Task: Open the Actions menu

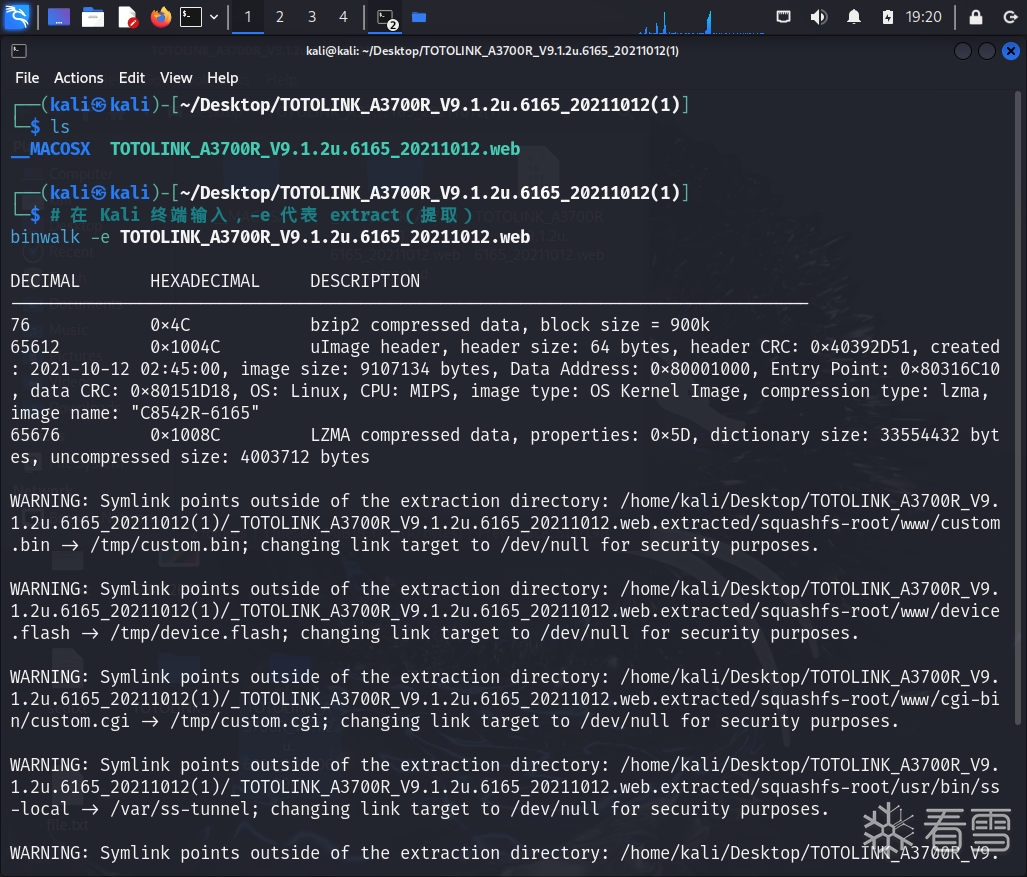Action: 79,78
